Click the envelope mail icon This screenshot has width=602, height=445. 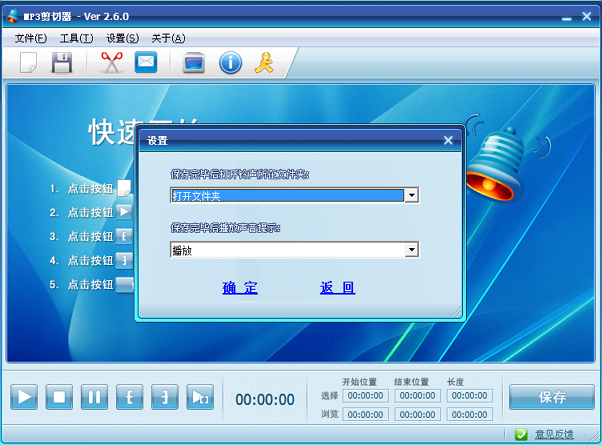click(146, 62)
